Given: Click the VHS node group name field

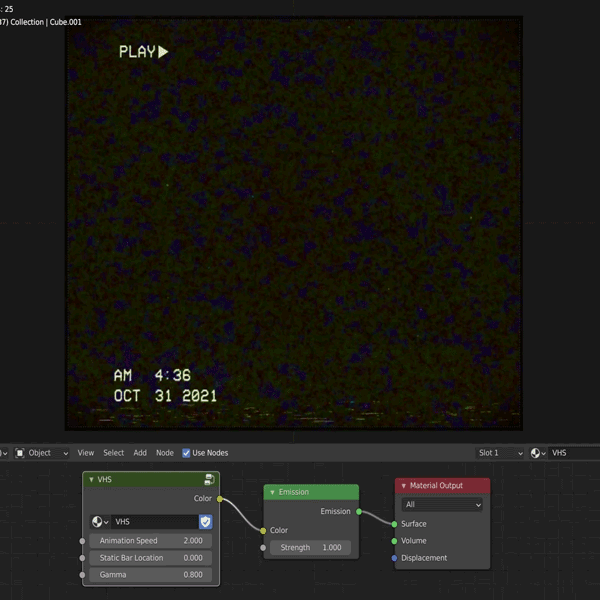Looking at the screenshot, I should [155, 522].
